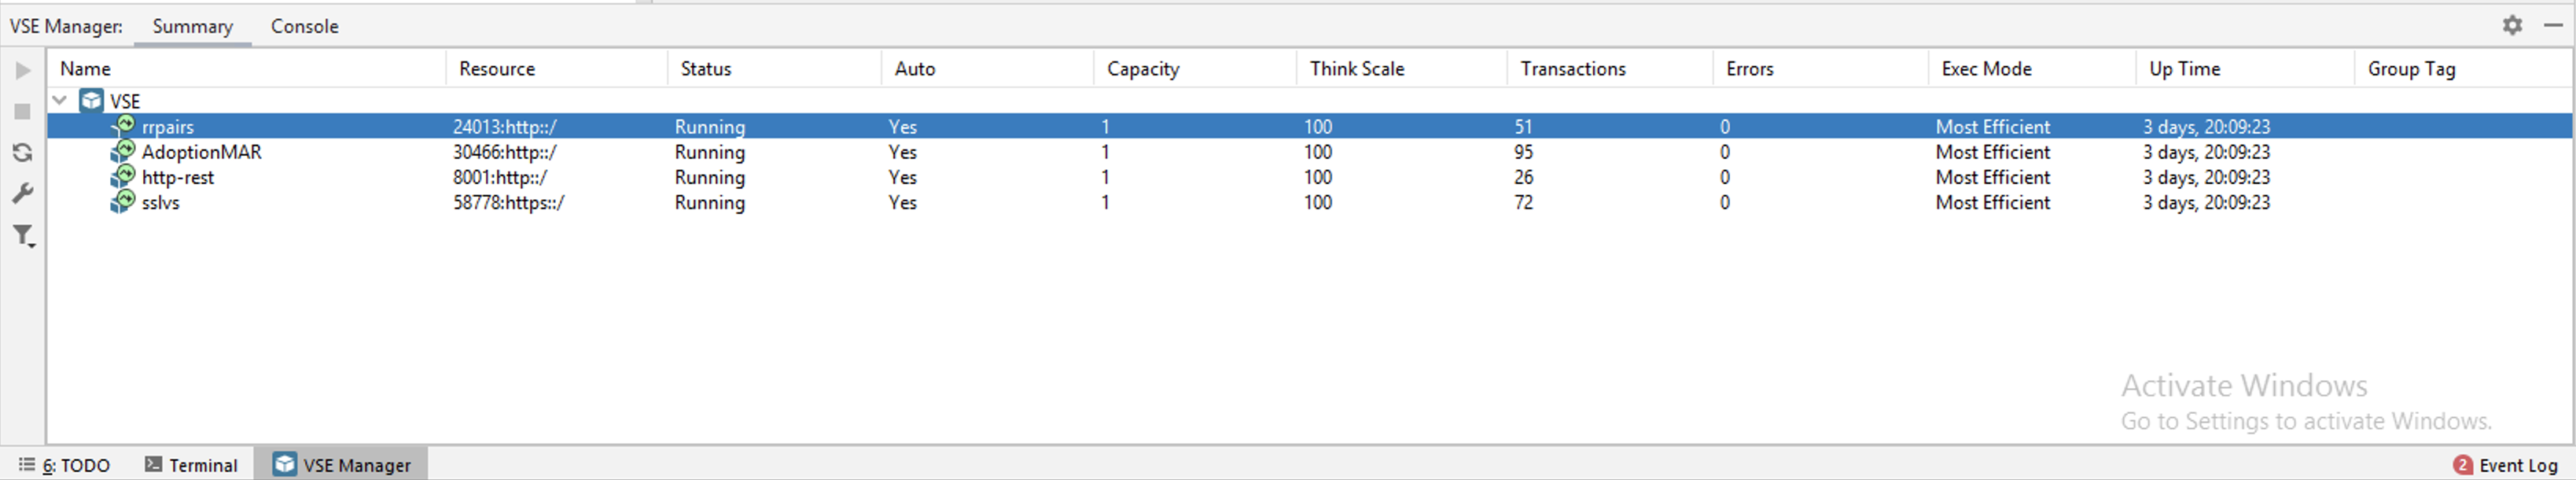Select the VSE root tree label
The height and width of the screenshot is (480, 2576).
(x=125, y=101)
